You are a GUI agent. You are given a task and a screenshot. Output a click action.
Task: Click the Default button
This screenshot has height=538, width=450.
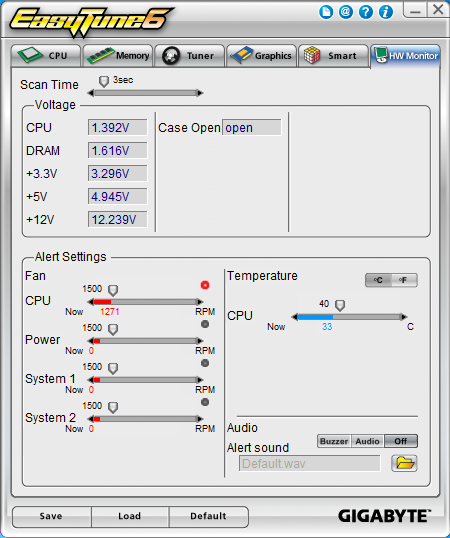209,516
